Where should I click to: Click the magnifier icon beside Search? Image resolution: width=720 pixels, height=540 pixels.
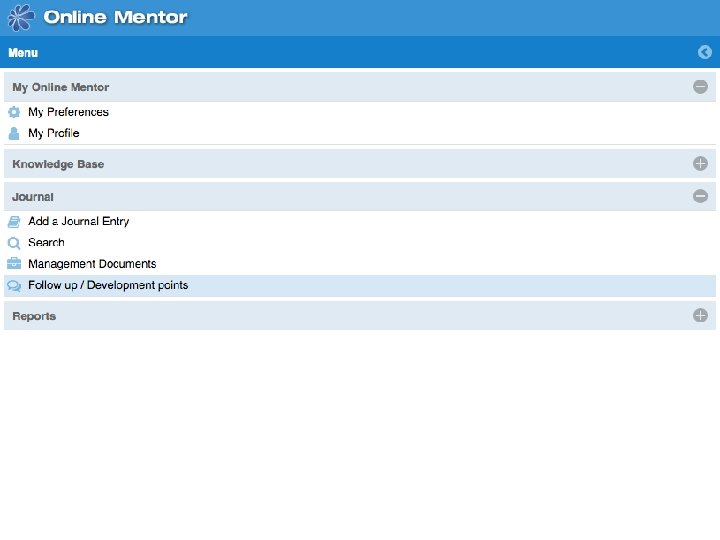pyautogui.click(x=14, y=243)
